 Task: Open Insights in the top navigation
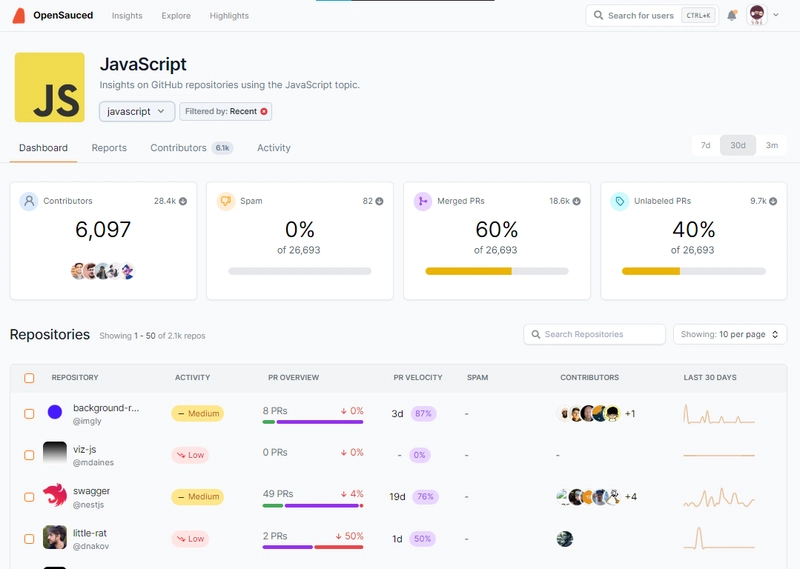(127, 16)
